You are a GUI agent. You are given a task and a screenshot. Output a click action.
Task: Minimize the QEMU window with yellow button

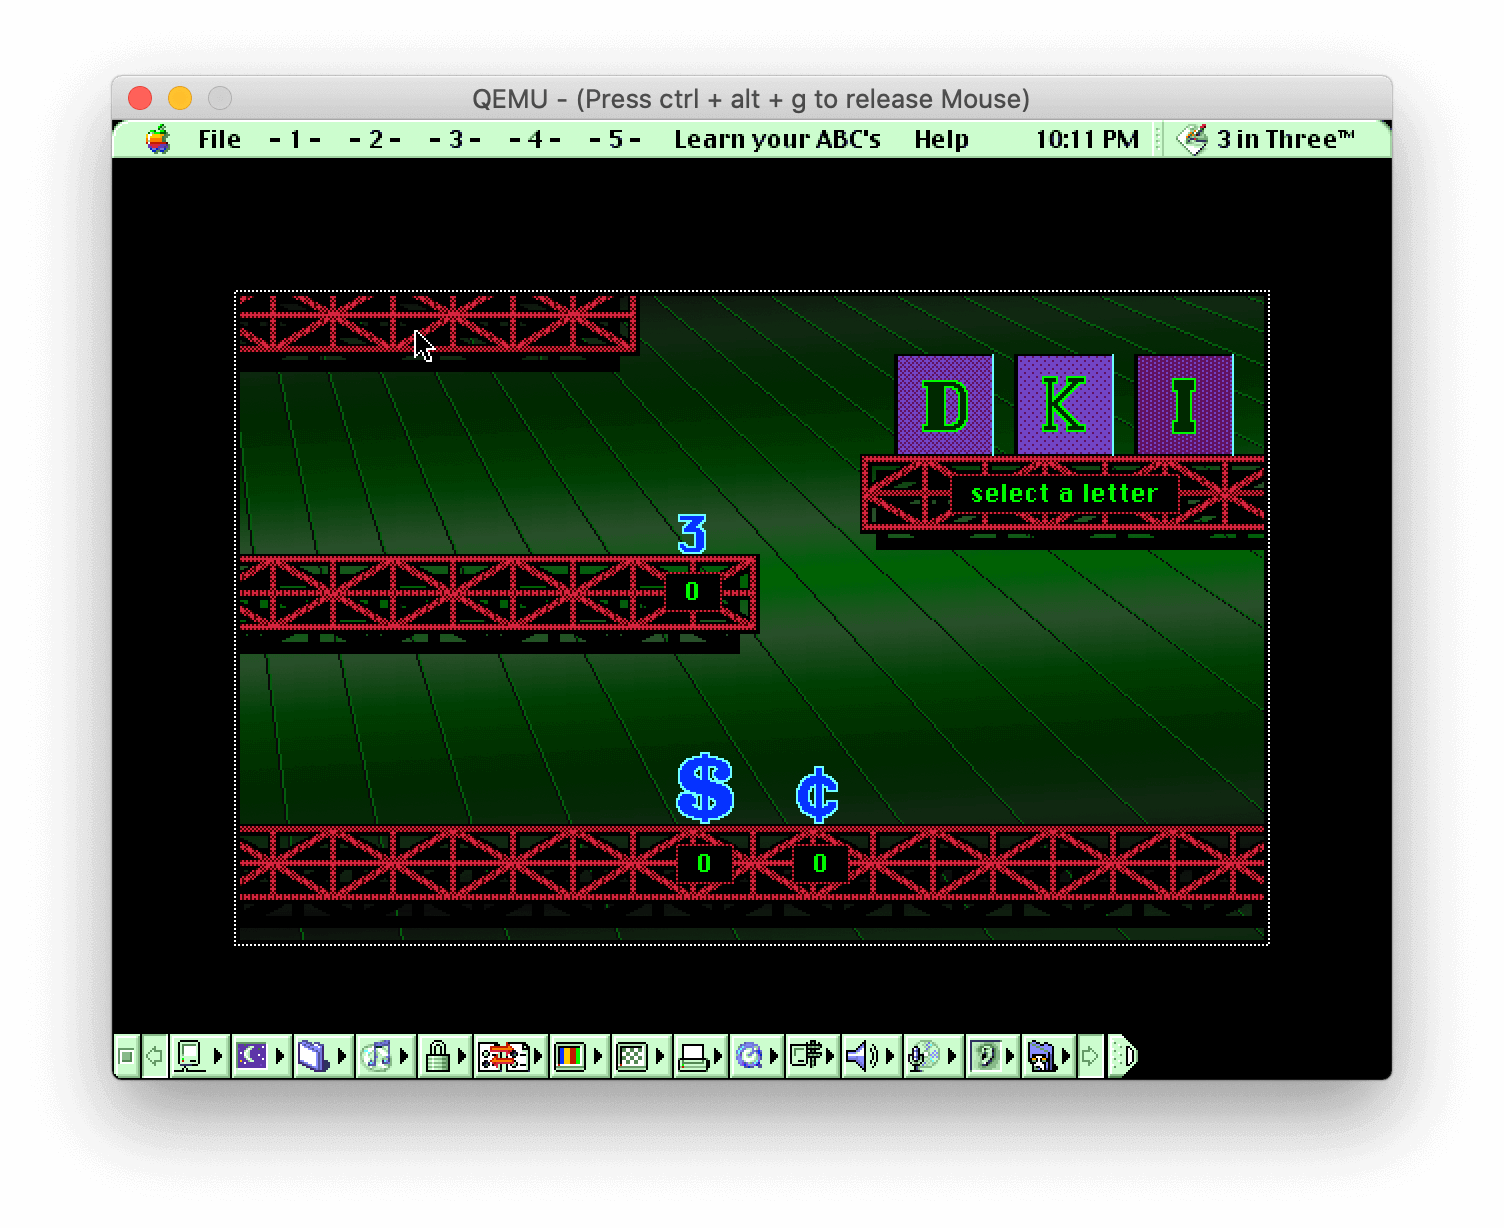pos(180,98)
